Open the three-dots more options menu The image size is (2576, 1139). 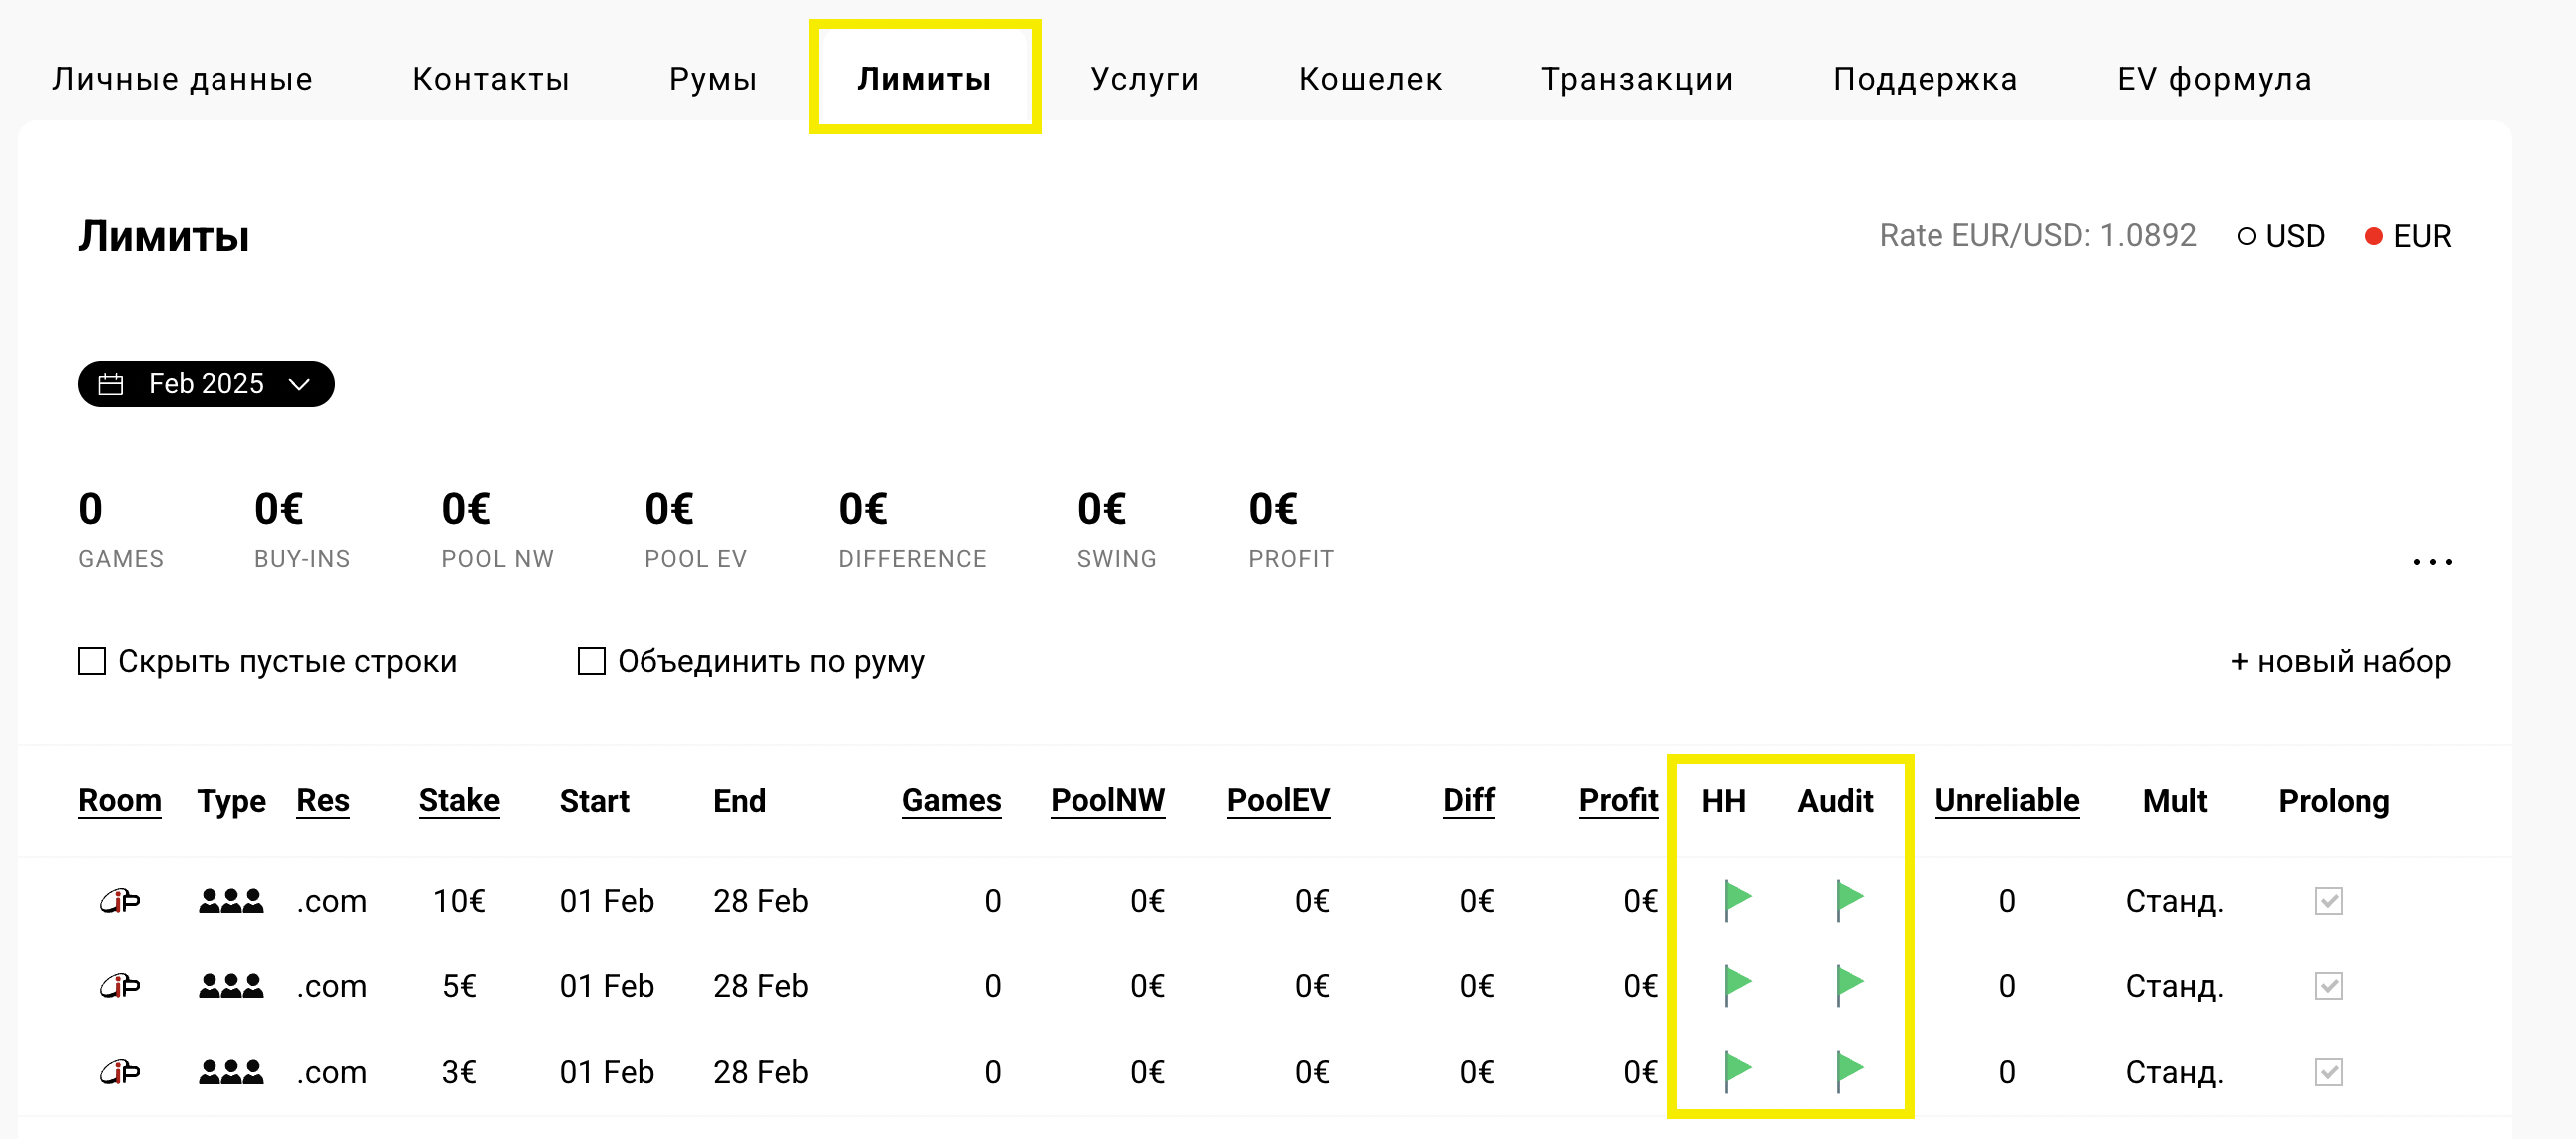point(2432,562)
